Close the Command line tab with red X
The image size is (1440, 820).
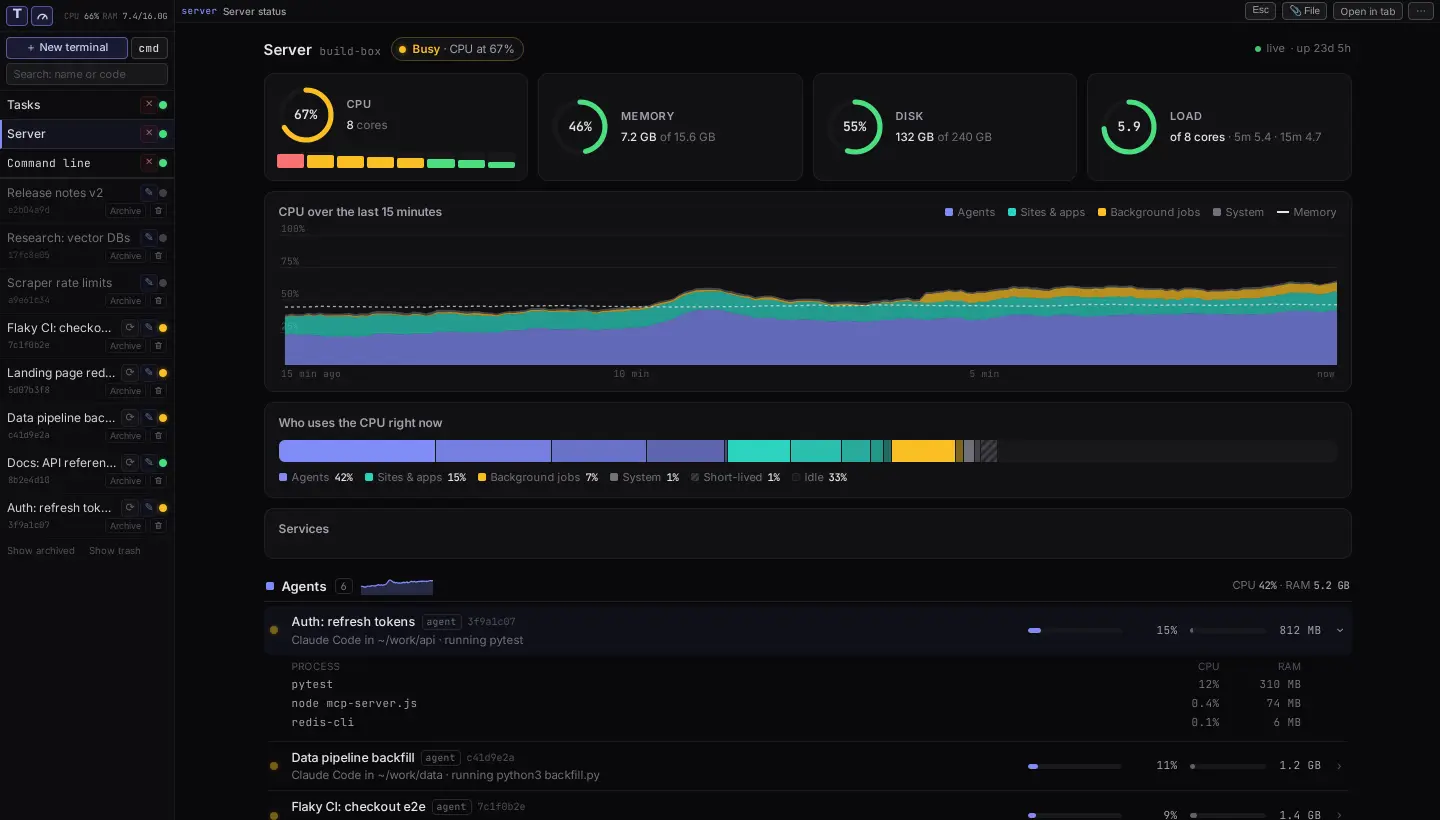click(x=149, y=163)
